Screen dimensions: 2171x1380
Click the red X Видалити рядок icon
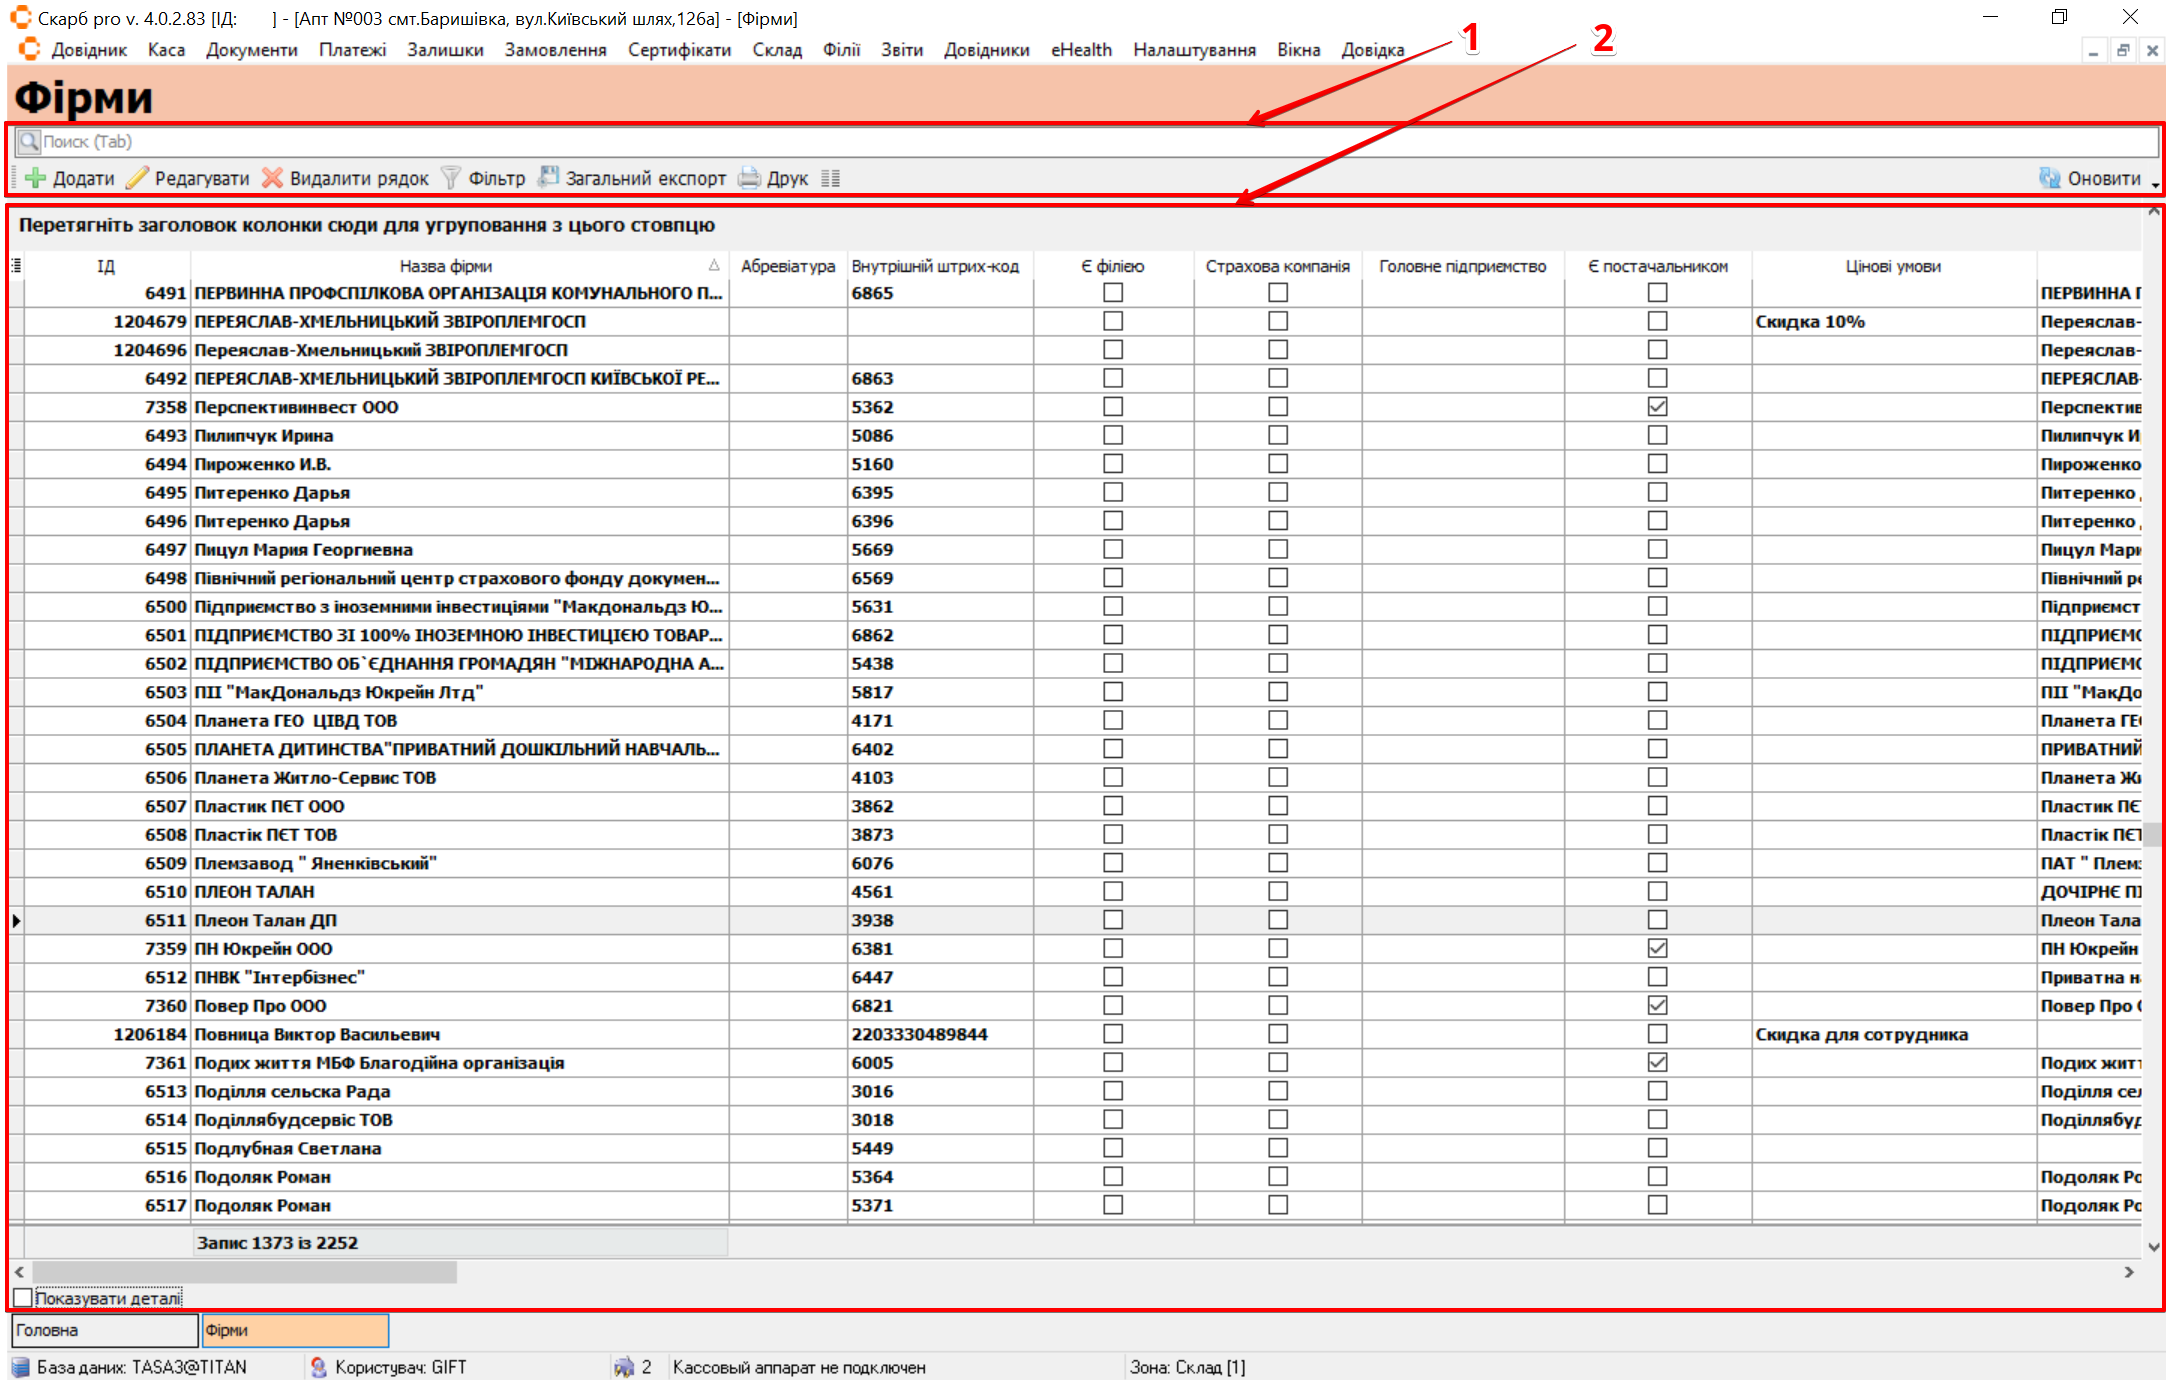tap(272, 178)
